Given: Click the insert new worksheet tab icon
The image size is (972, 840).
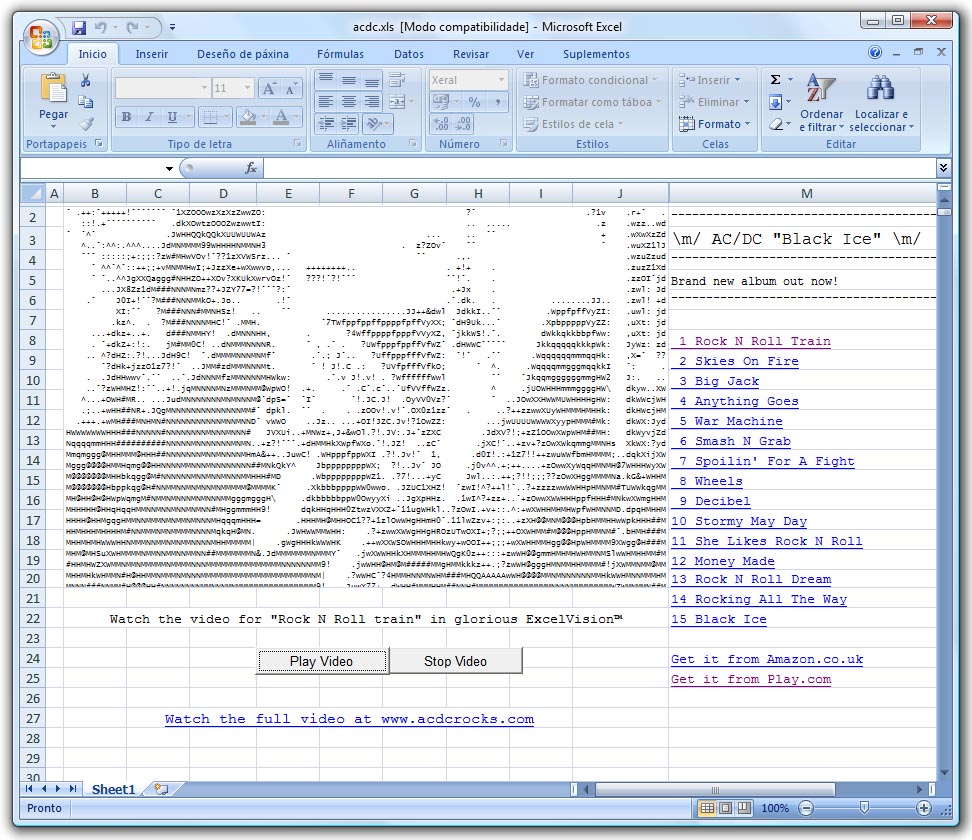Looking at the screenshot, I should pos(161,789).
